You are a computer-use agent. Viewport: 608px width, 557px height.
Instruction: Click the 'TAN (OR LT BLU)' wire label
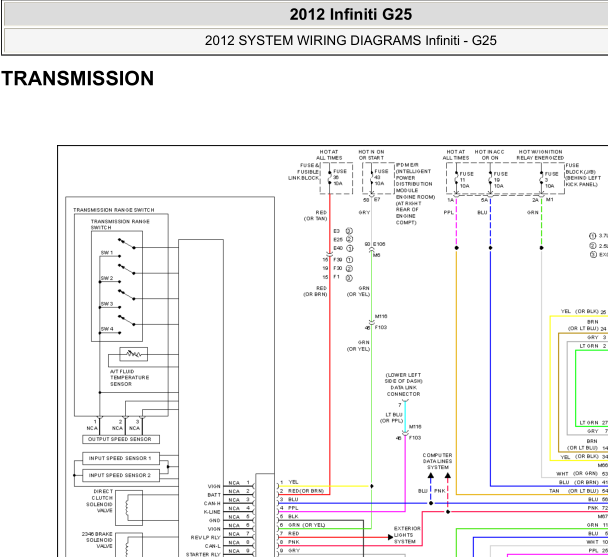point(575,491)
